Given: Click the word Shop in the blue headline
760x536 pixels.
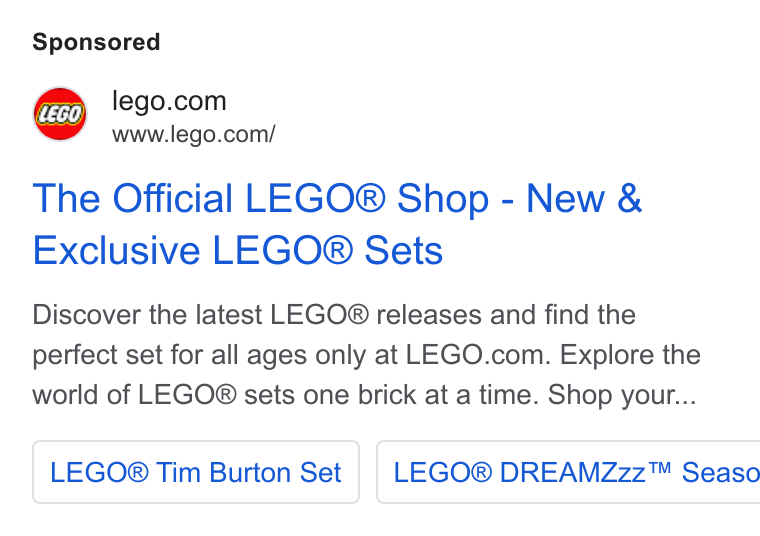Looking at the screenshot, I should 443,200.
